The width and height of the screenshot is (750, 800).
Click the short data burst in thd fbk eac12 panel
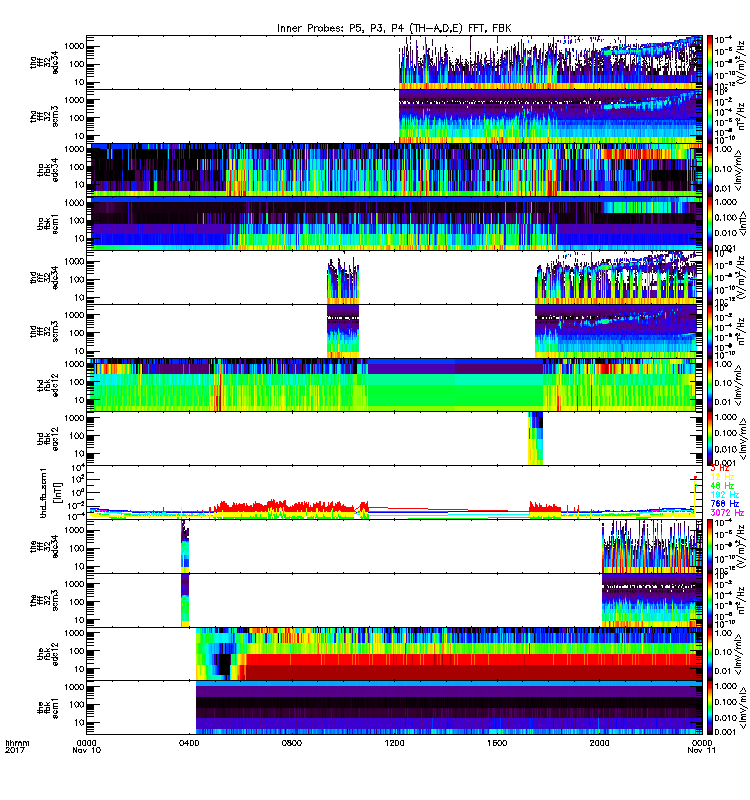[x=535, y=438]
